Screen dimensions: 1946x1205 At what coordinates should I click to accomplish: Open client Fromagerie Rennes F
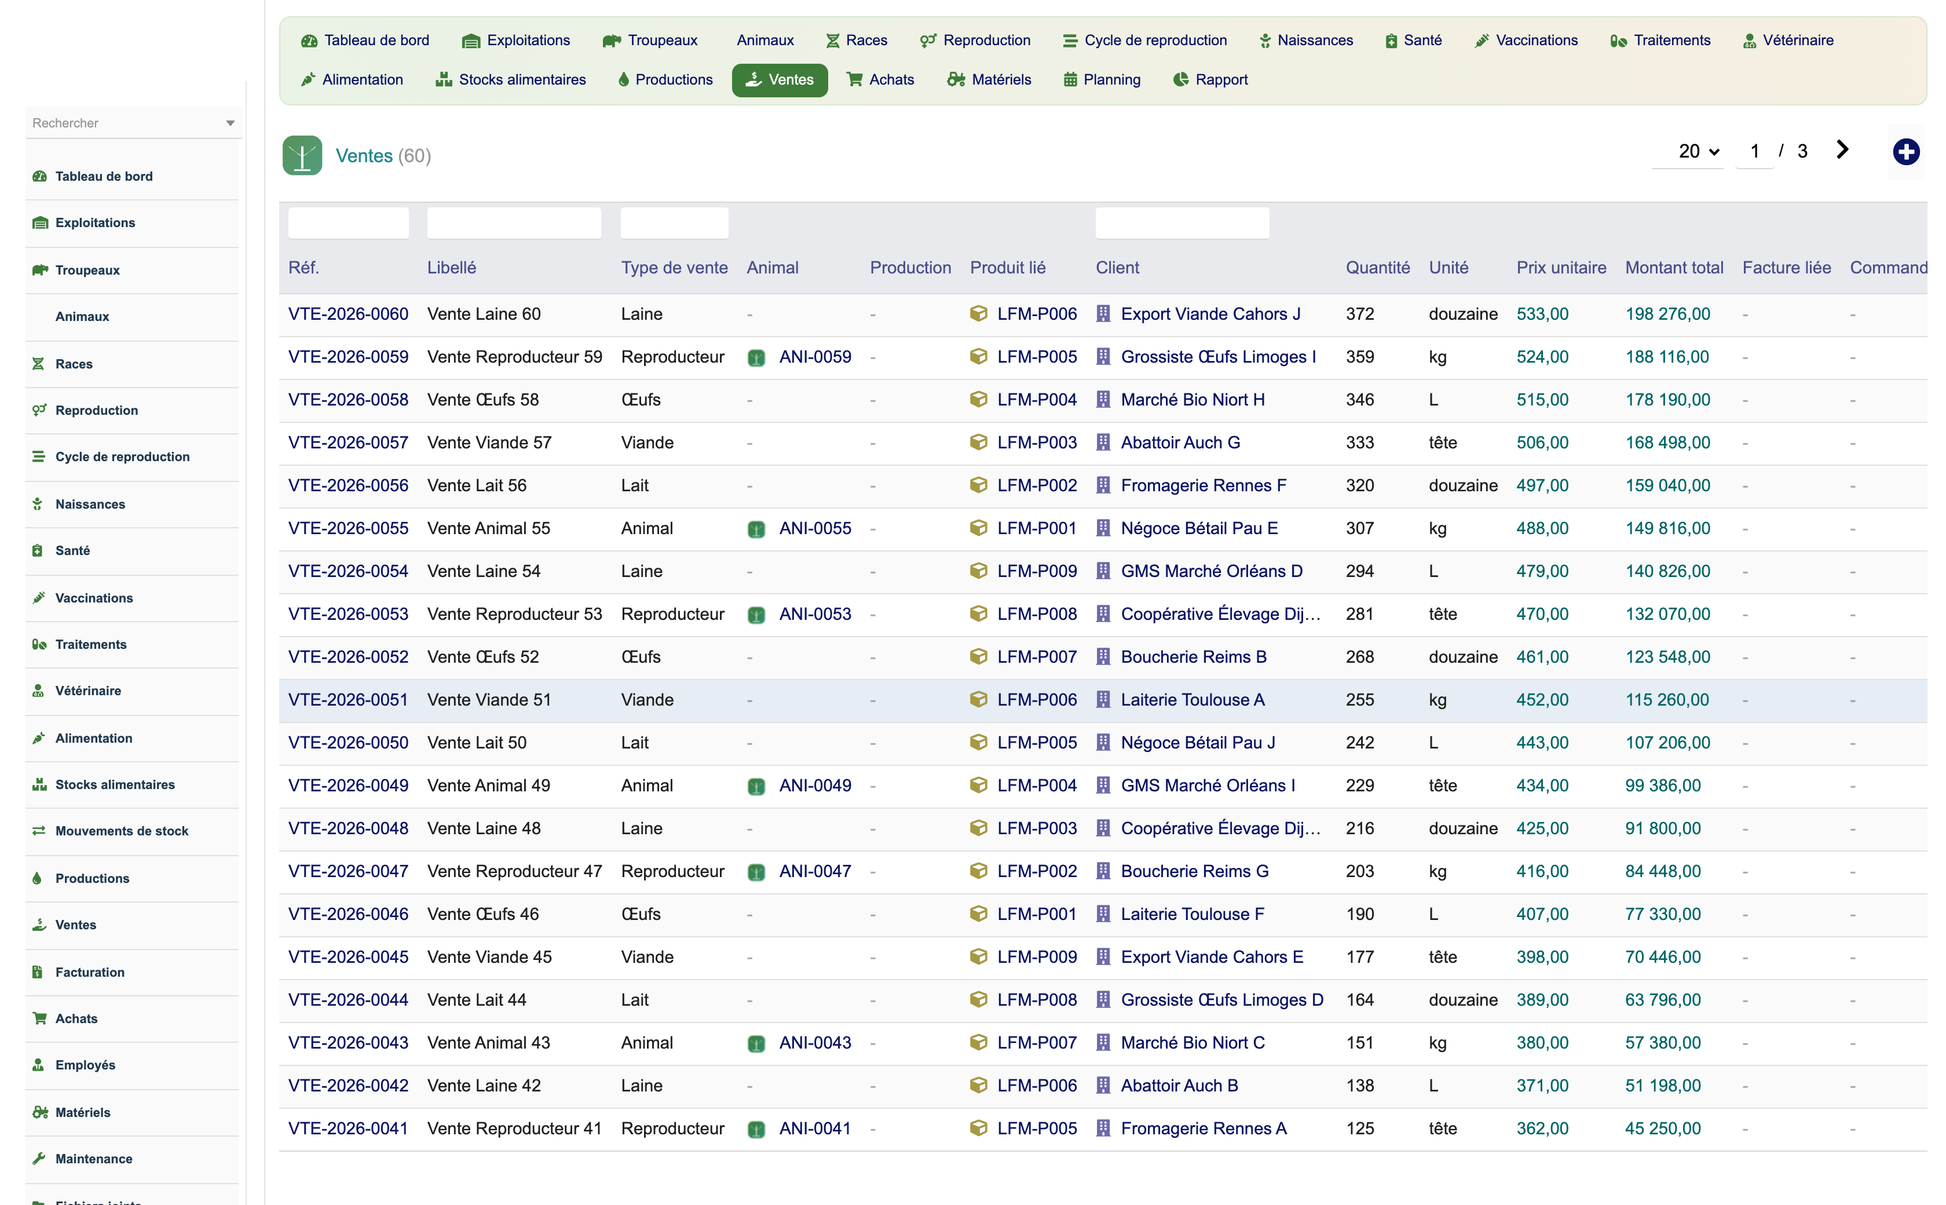tap(1203, 486)
